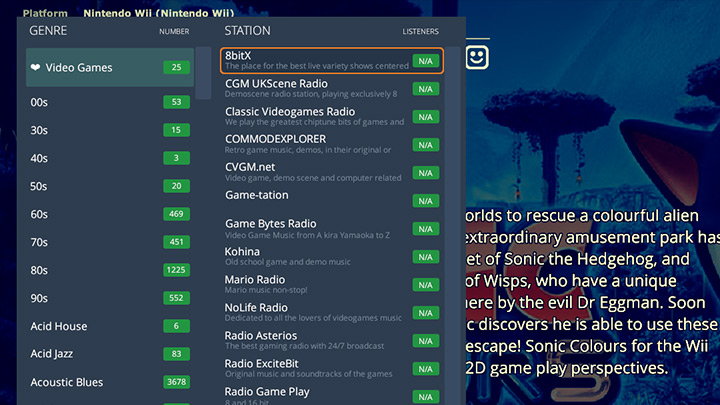
Task: Select the 00s genre
Action: click(x=110, y=102)
